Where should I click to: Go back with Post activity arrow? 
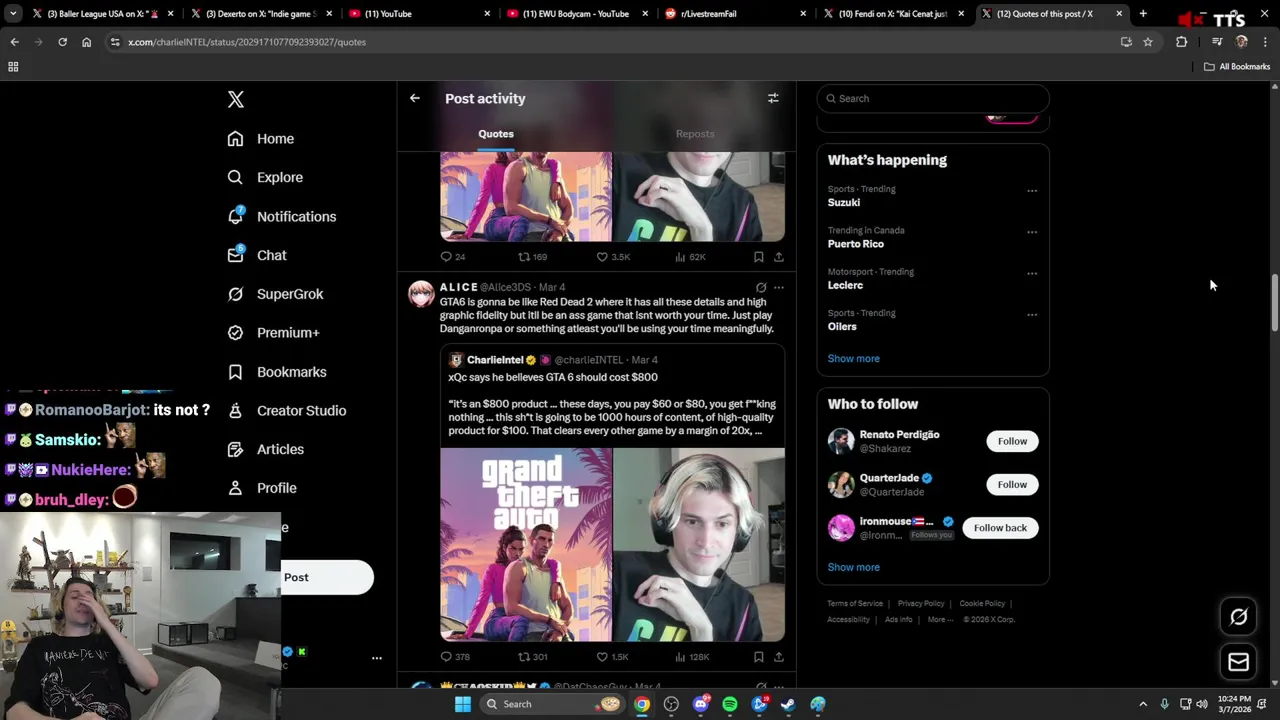[x=415, y=98]
